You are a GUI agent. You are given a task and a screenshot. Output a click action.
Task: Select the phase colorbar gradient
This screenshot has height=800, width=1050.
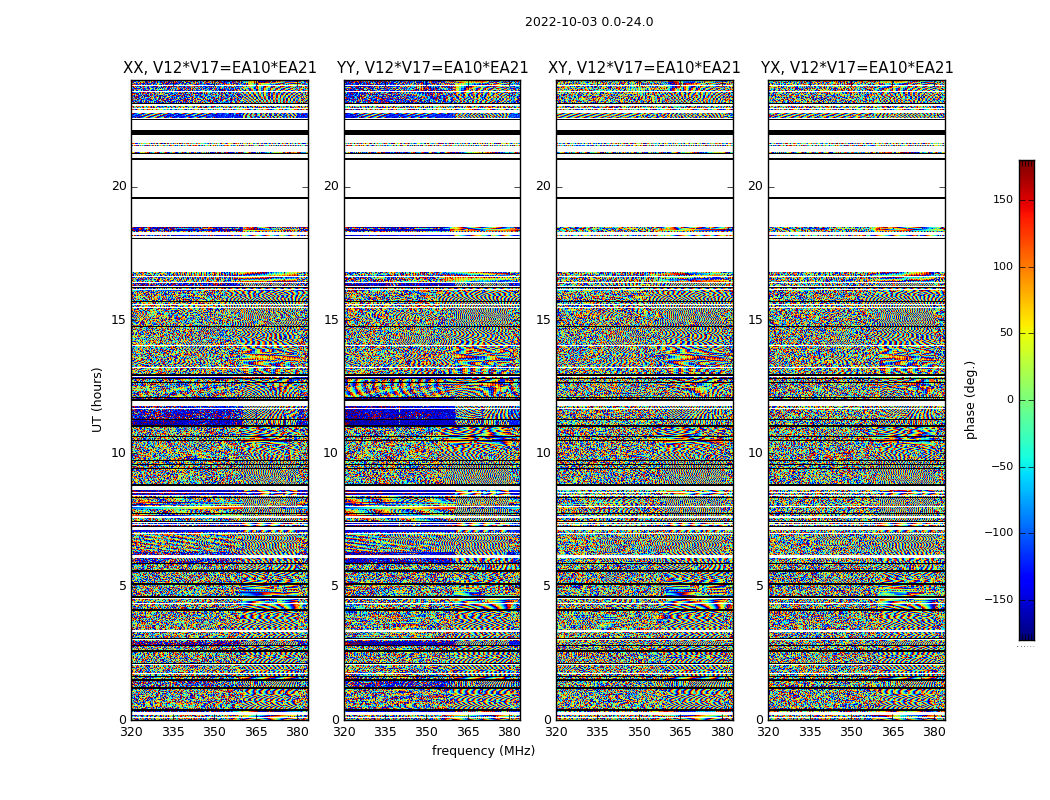[x=1027, y=400]
